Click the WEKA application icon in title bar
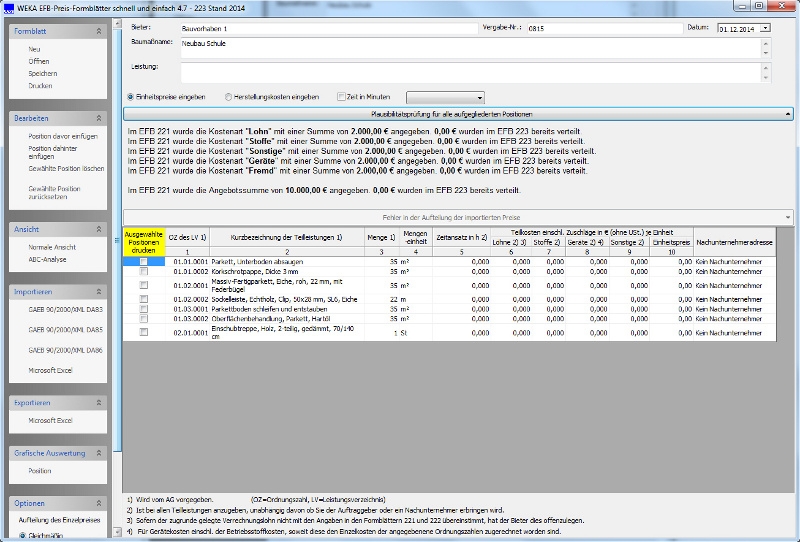Image resolution: width=800 pixels, height=542 pixels. tap(8, 8)
